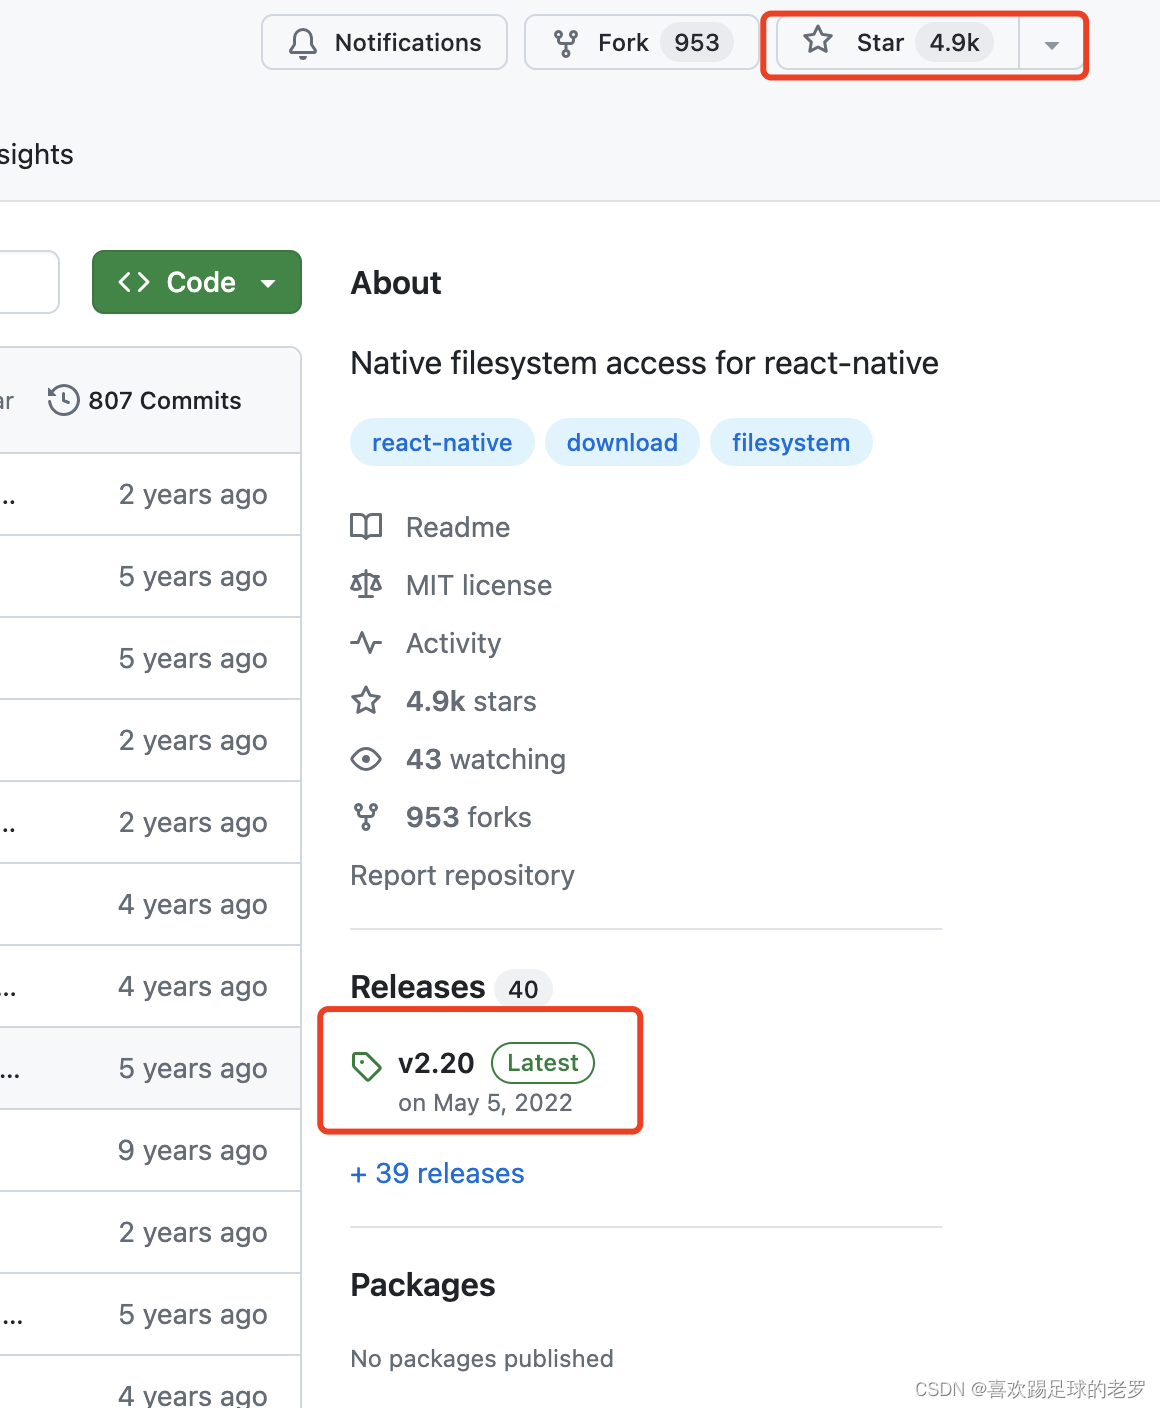Click the 9 years ago timestamp
Image resolution: width=1160 pixels, height=1408 pixels.
[x=193, y=1150]
